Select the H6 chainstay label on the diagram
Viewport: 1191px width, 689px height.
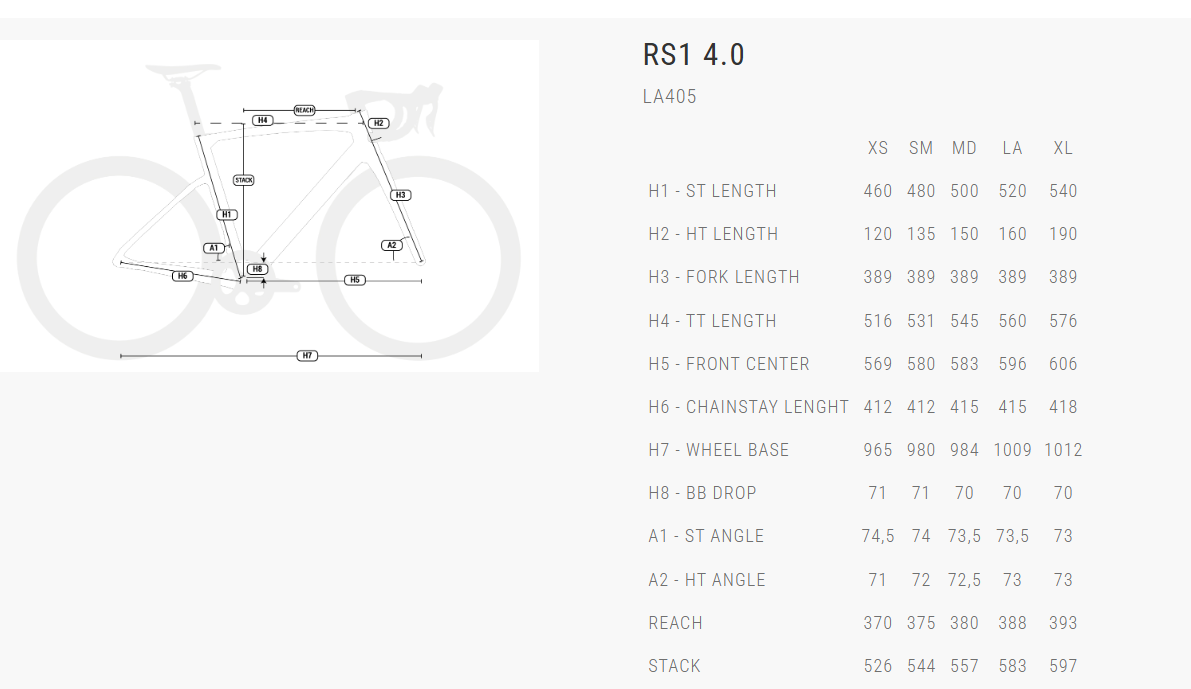click(182, 276)
